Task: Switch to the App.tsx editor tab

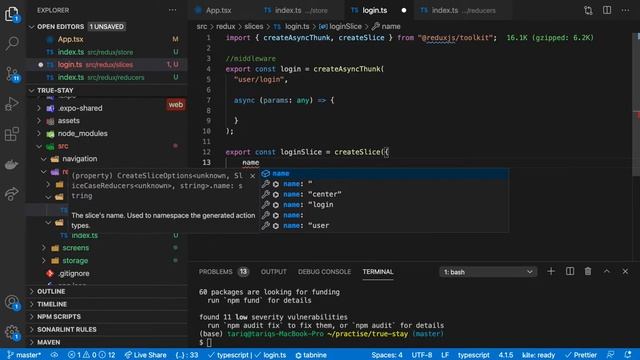Action: click(x=219, y=10)
